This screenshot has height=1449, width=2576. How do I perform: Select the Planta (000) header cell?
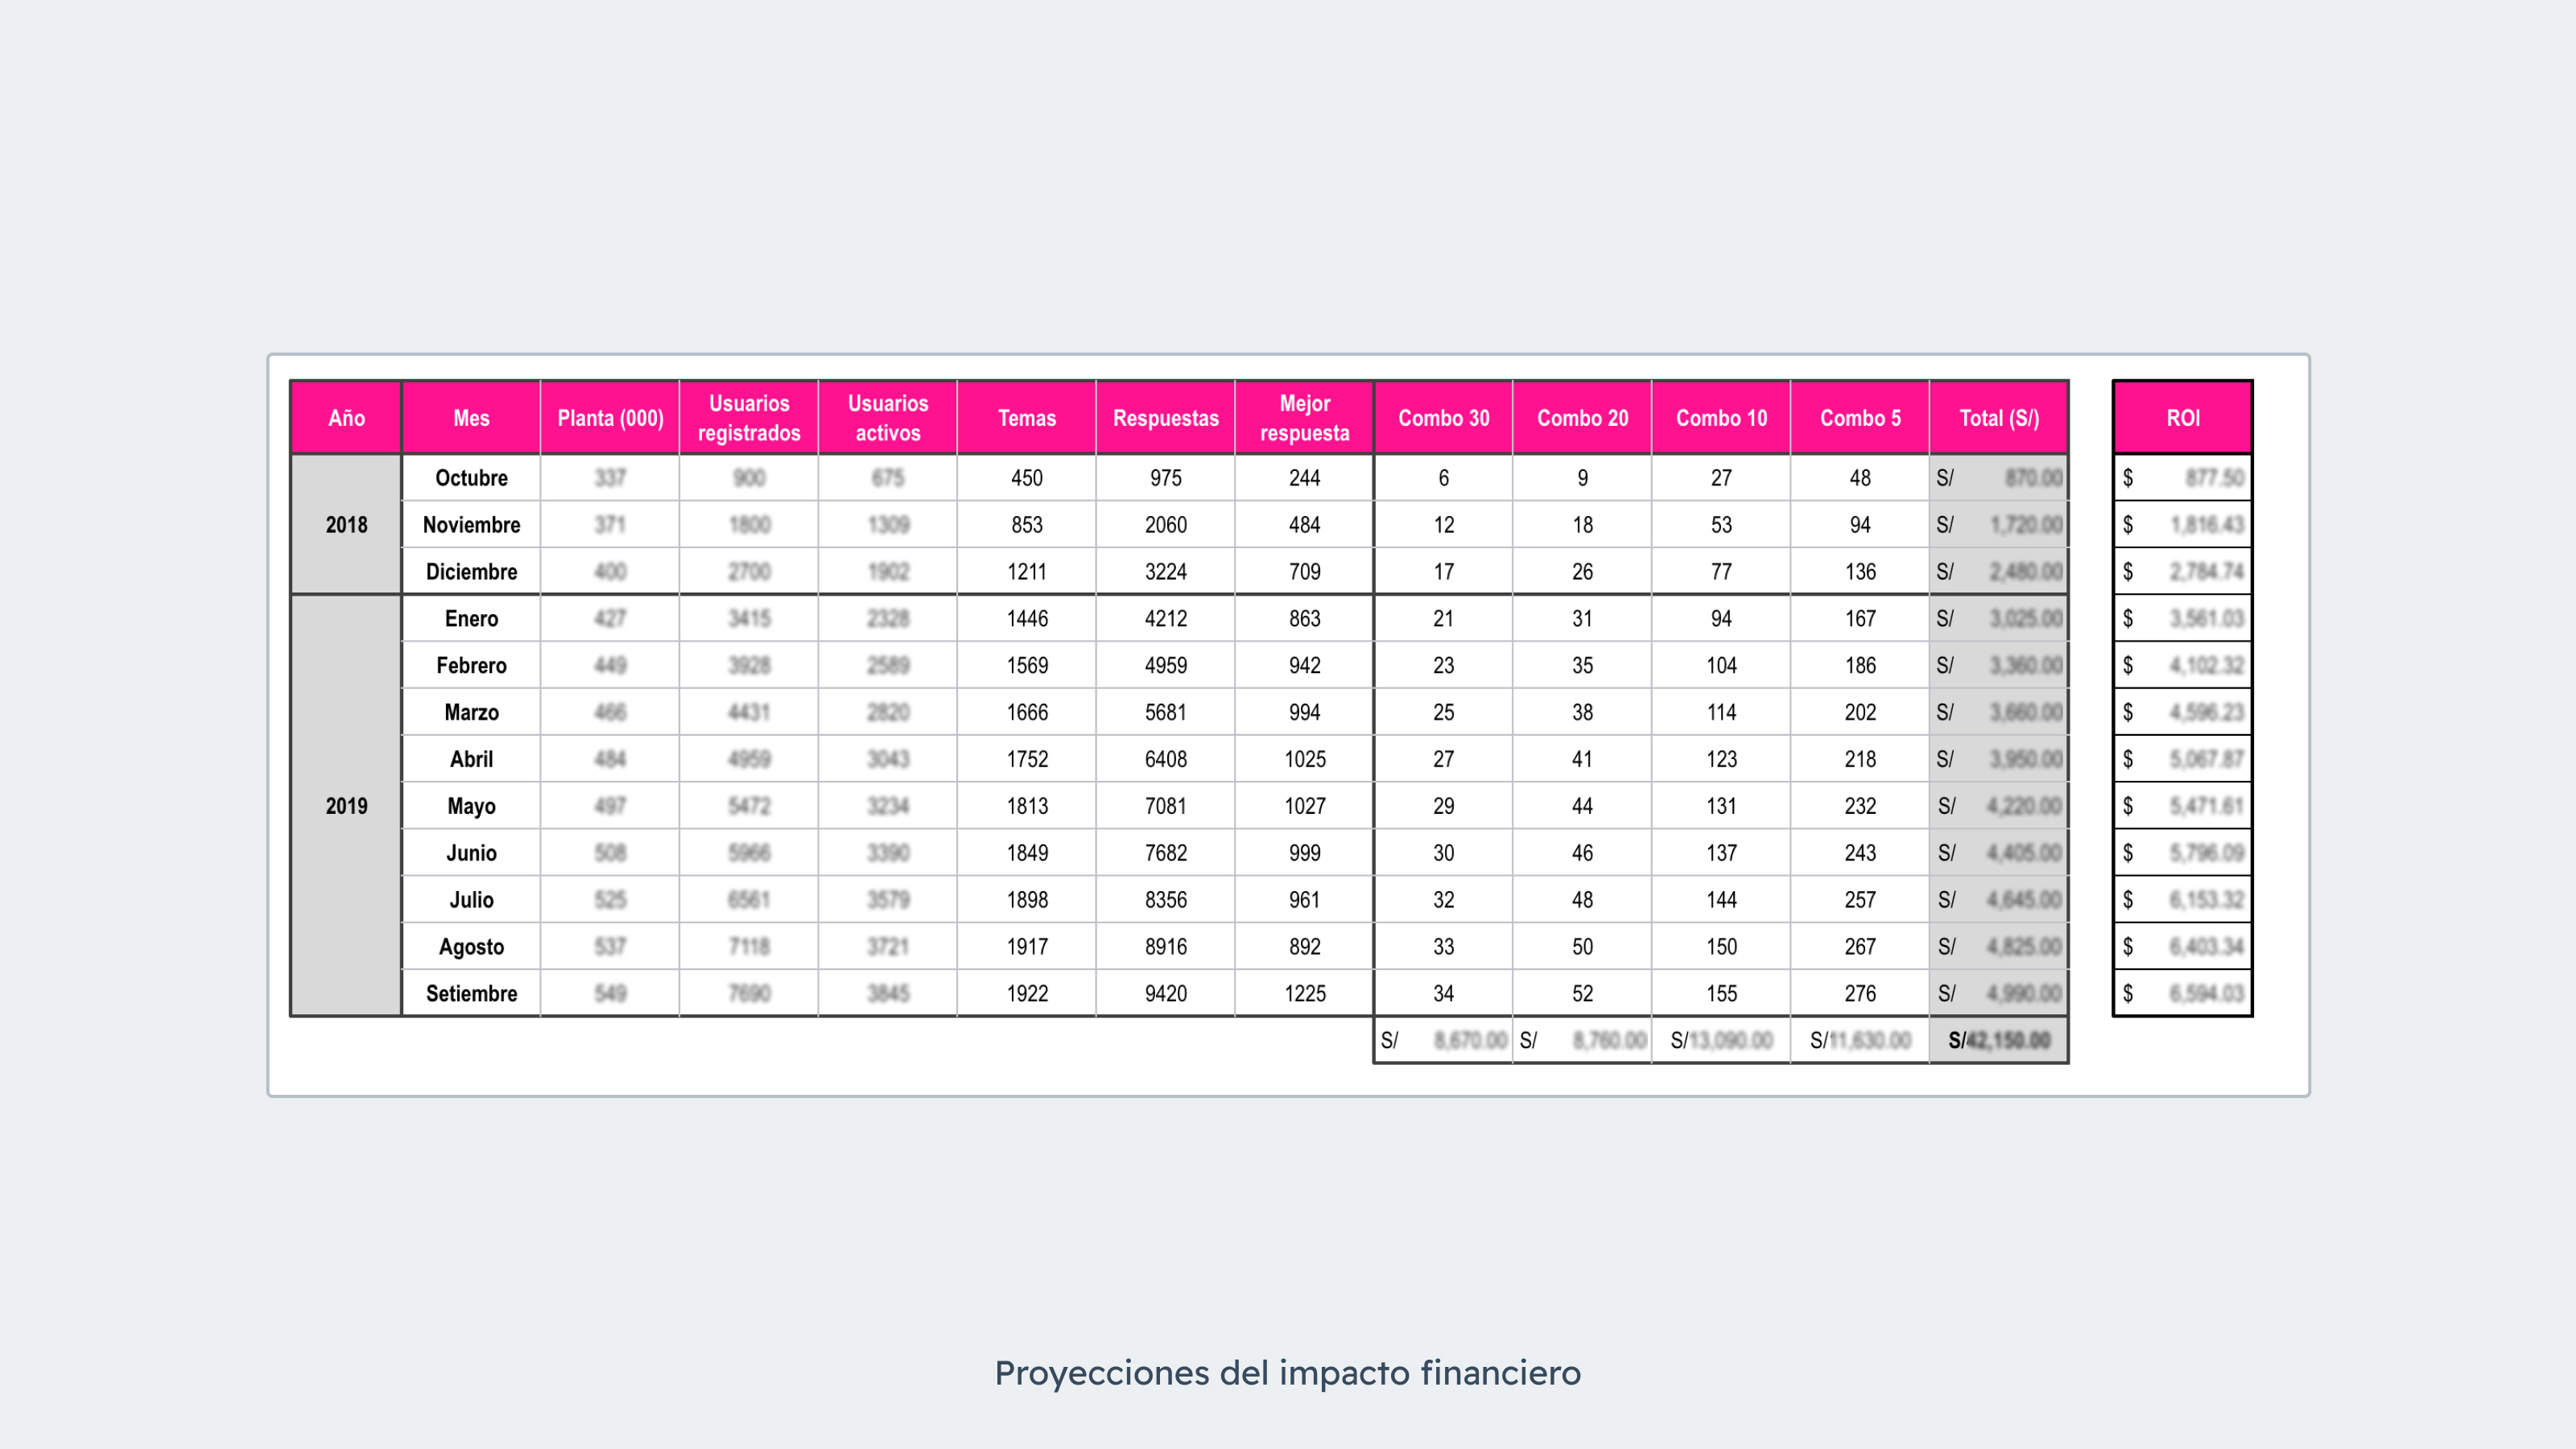tap(610, 418)
